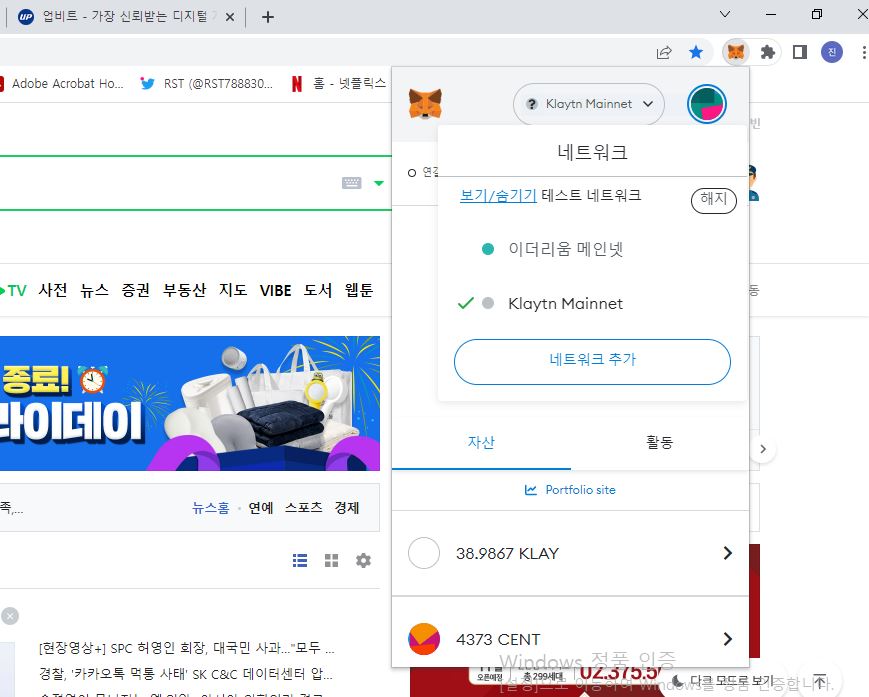Open news settings gear icon
The height and width of the screenshot is (697, 869).
[363, 561]
